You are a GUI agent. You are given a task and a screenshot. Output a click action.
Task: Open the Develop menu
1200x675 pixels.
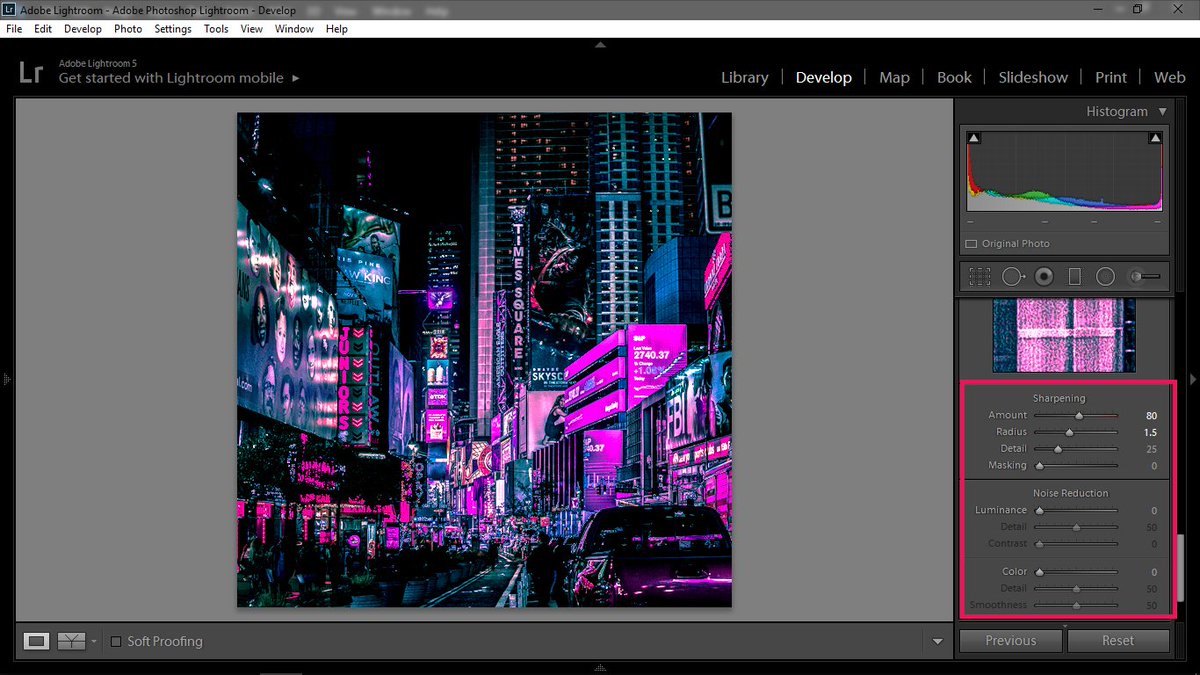coord(83,29)
